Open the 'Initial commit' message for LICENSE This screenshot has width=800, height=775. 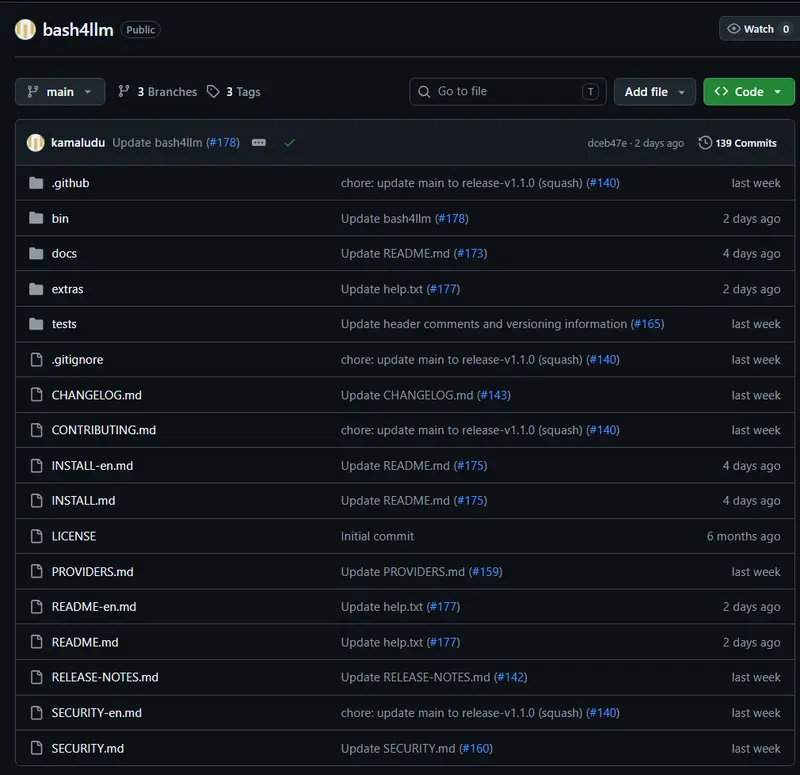(x=378, y=536)
